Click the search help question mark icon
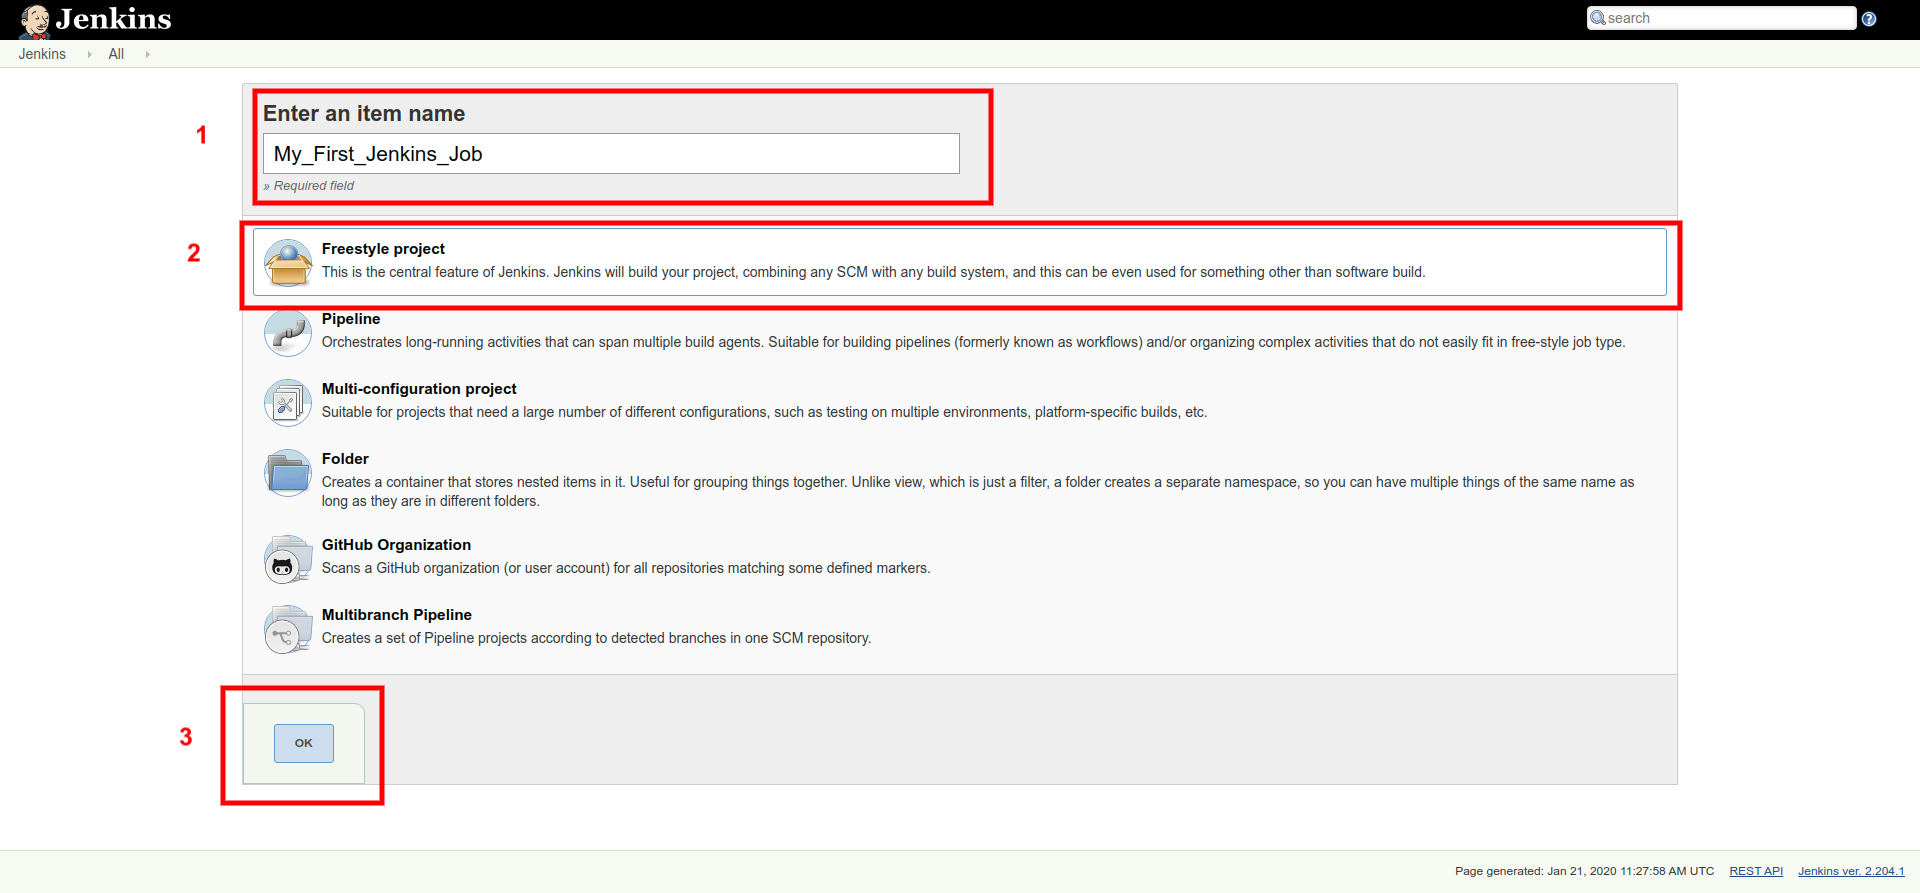Viewport: 1920px width, 893px height. click(x=1869, y=19)
